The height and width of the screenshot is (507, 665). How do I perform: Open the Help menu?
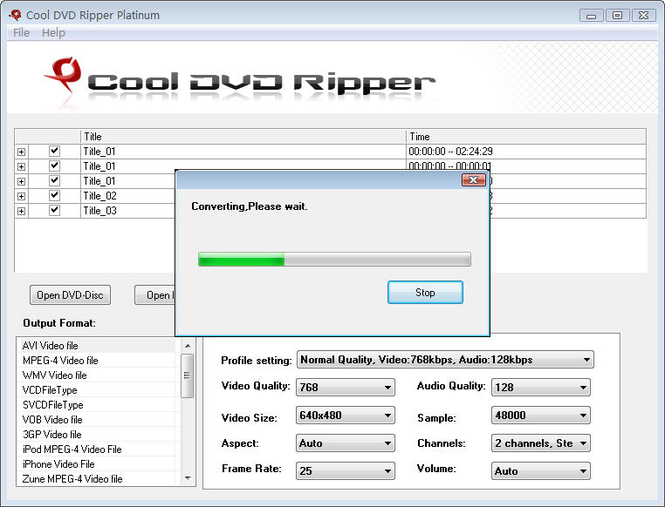click(53, 33)
